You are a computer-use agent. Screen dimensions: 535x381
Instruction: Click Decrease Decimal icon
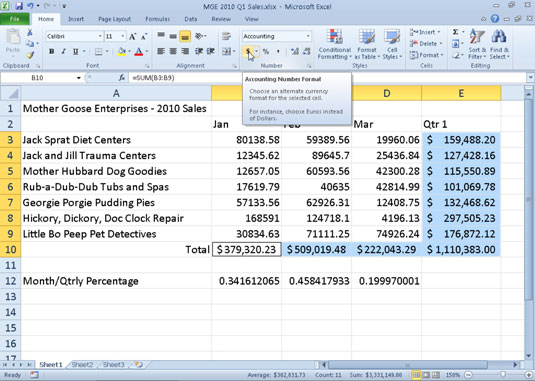click(306, 52)
